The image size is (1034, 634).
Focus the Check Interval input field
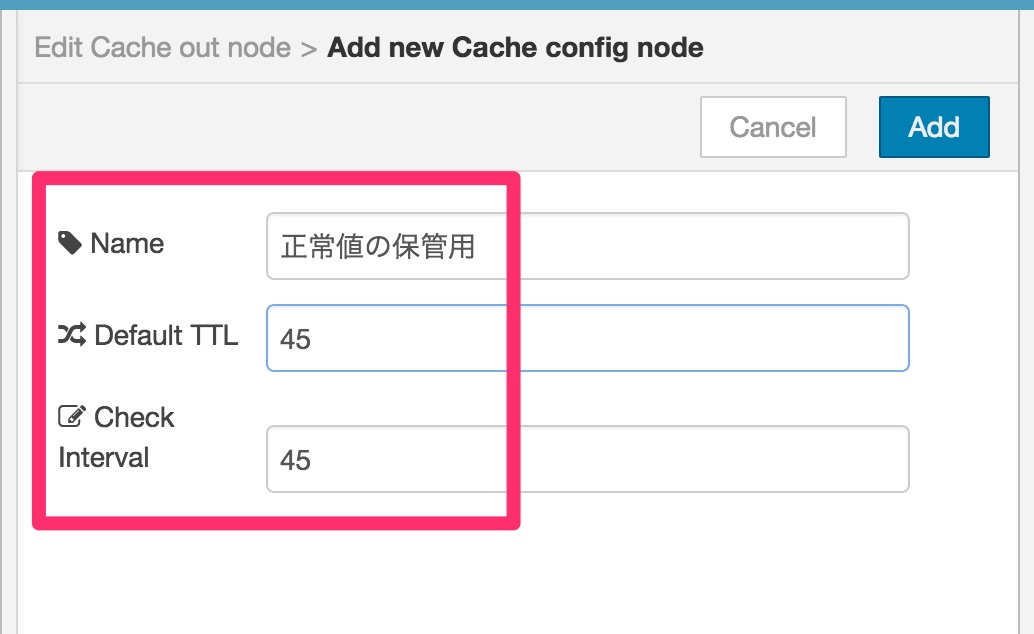click(x=588, y=459)
